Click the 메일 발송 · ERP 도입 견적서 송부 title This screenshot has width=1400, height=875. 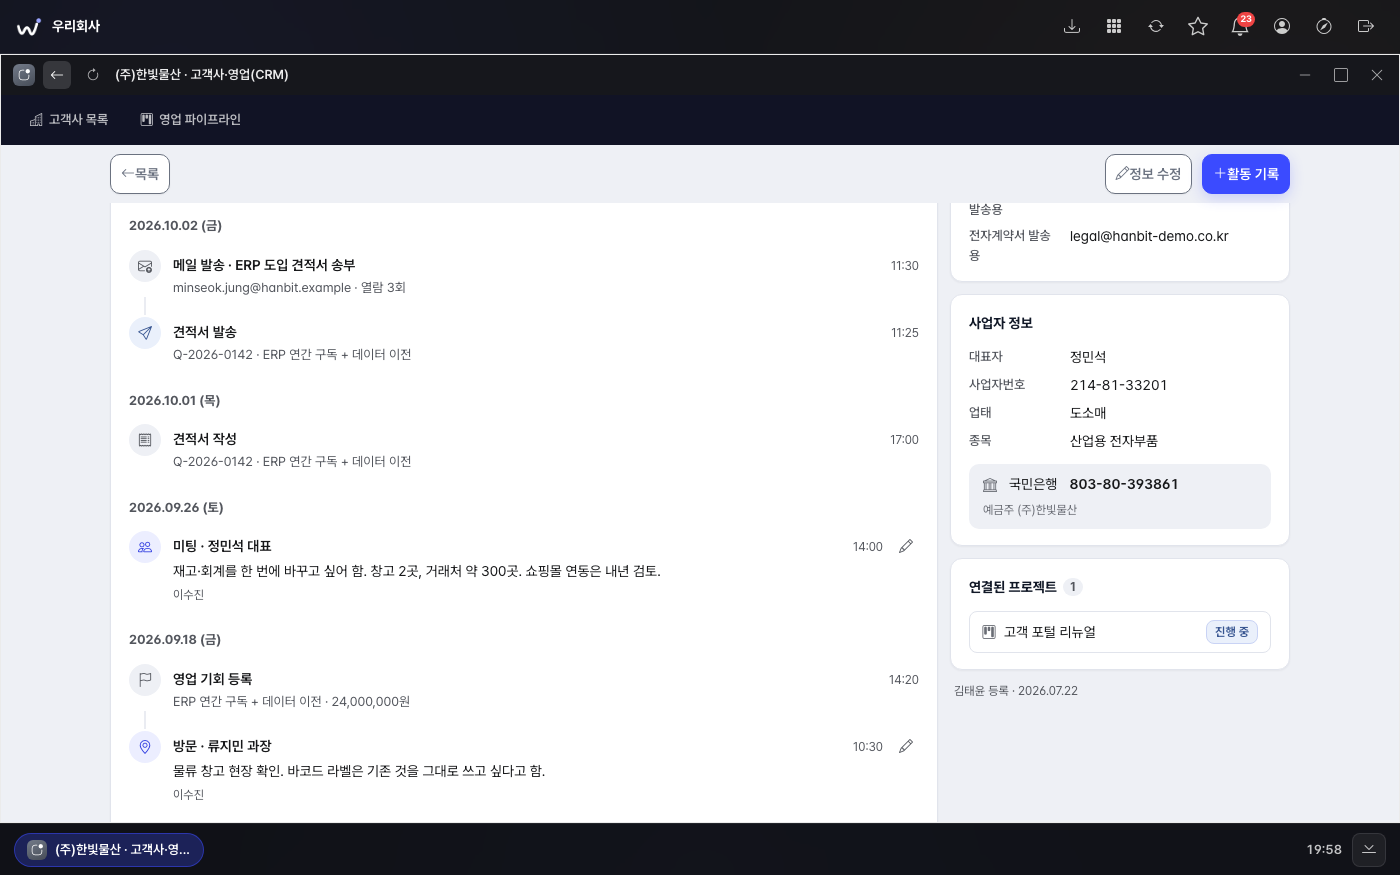click(x=264, y=265)
